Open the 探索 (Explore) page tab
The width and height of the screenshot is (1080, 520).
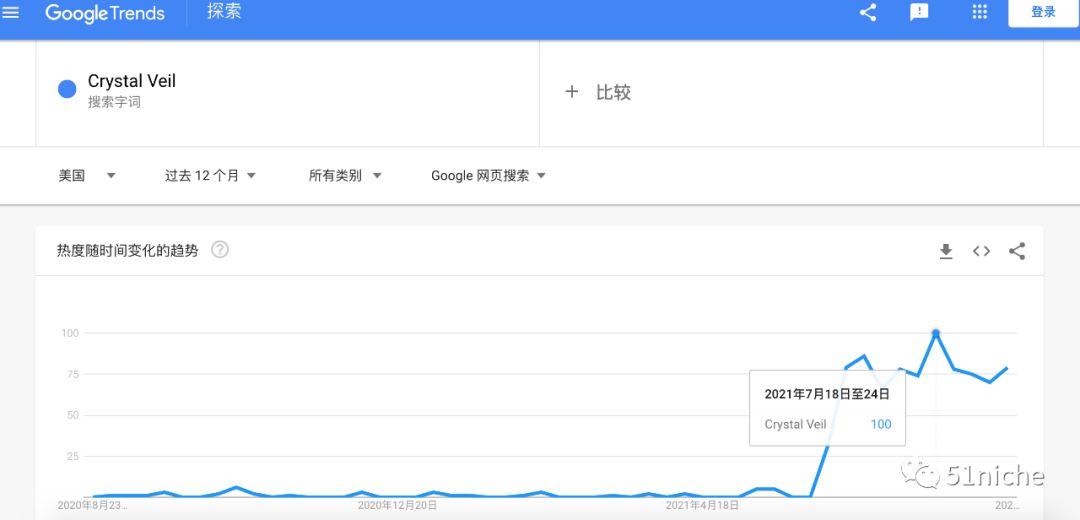pos(224,12)
